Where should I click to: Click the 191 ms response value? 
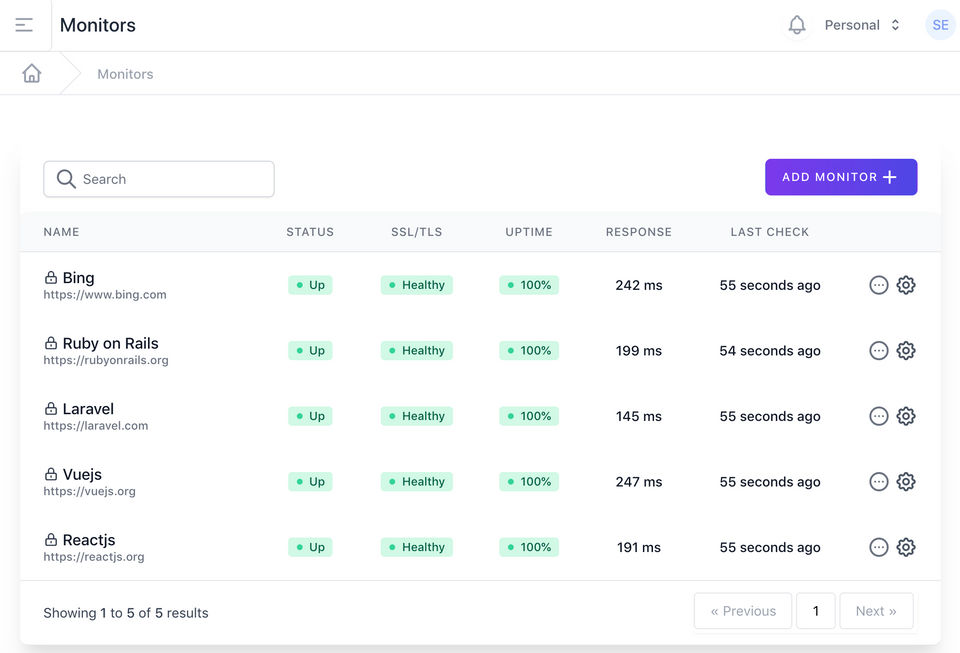tap(639, 547)
